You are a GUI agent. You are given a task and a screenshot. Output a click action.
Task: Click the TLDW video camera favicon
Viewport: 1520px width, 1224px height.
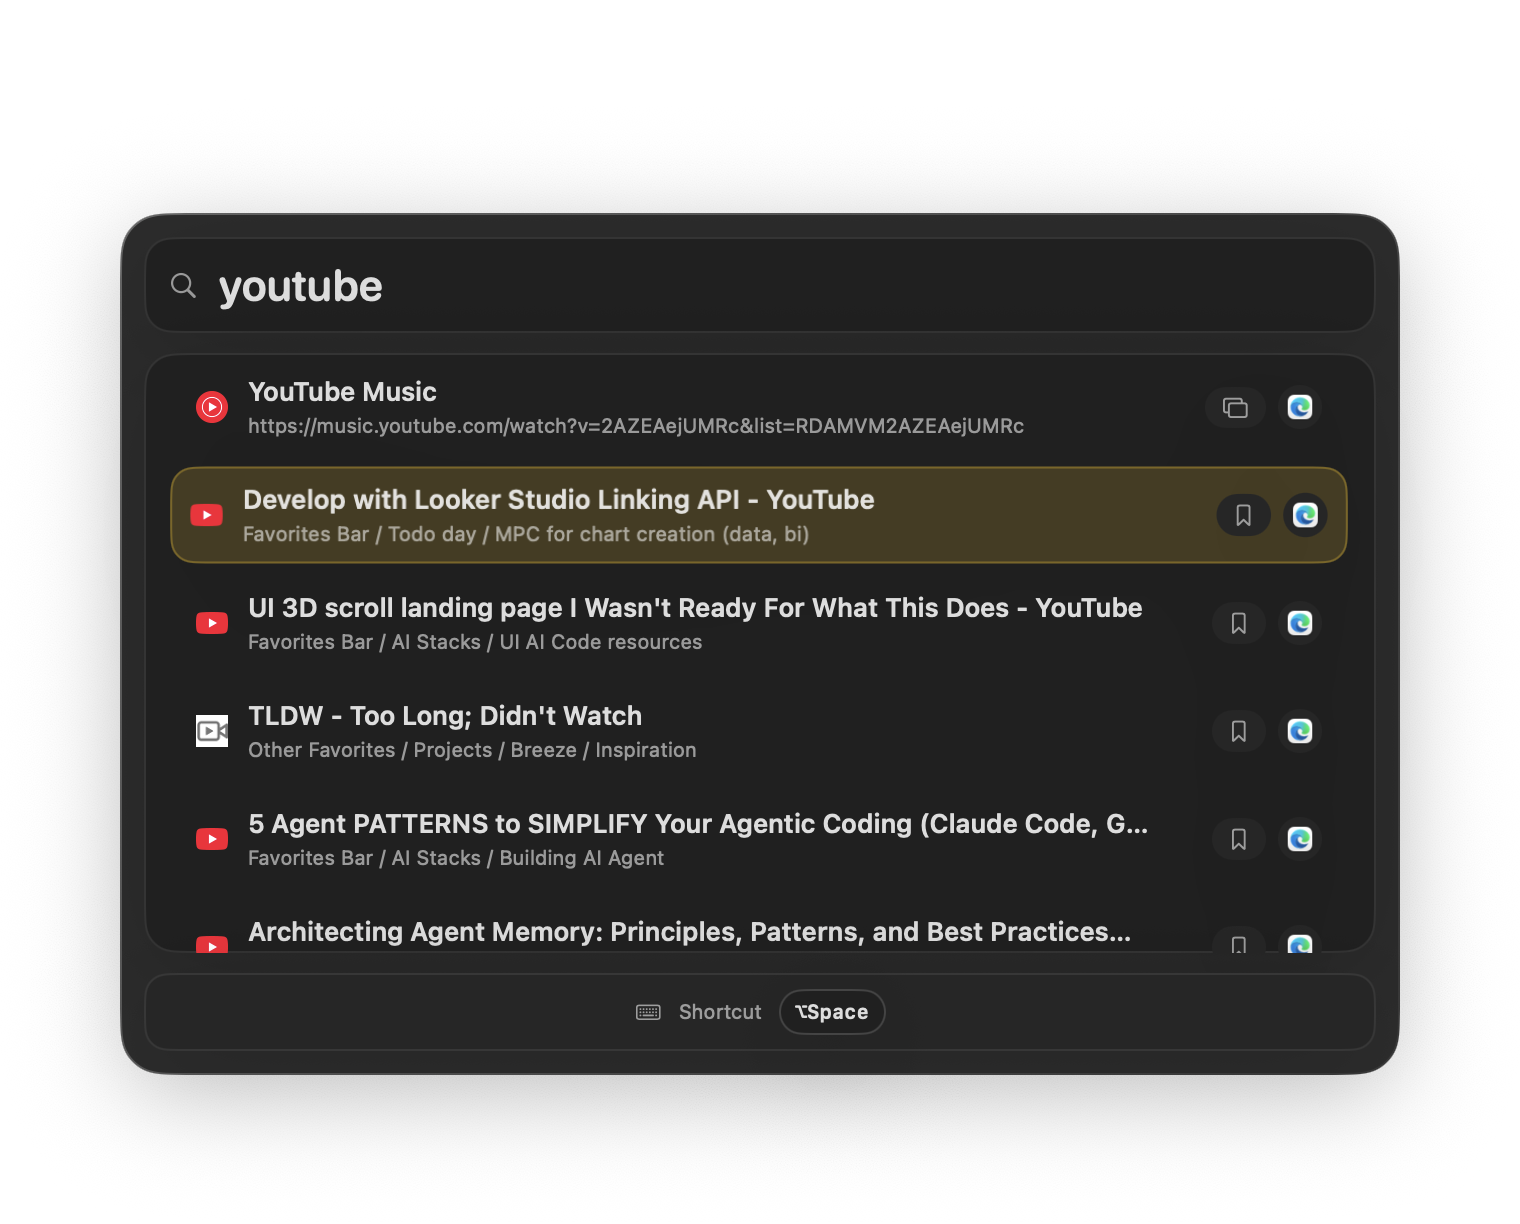212,731
